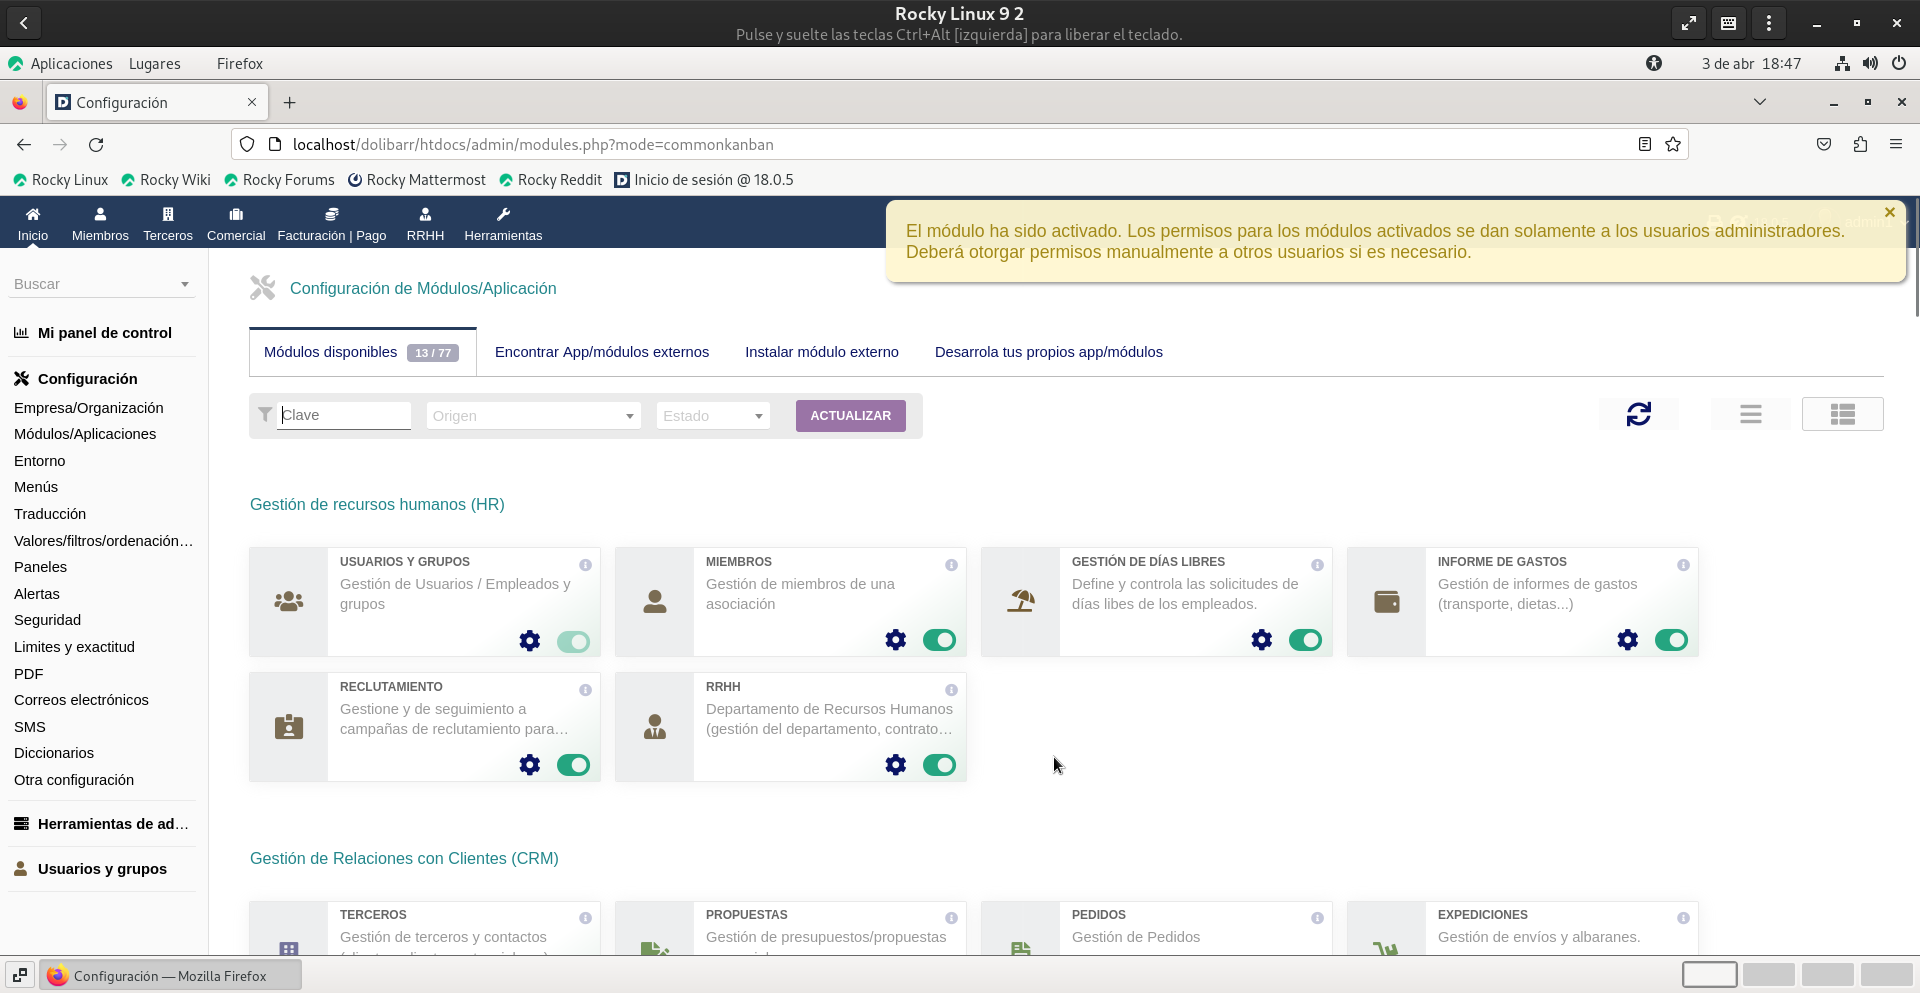
Task: Click the refresh modules icon
Action: [1638, 414]
